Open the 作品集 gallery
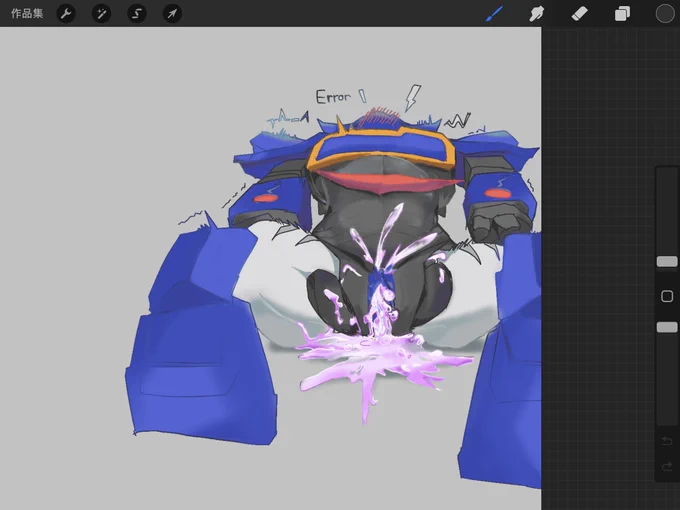The height and width of the screenshot is (510, 680). coord(27,13)
